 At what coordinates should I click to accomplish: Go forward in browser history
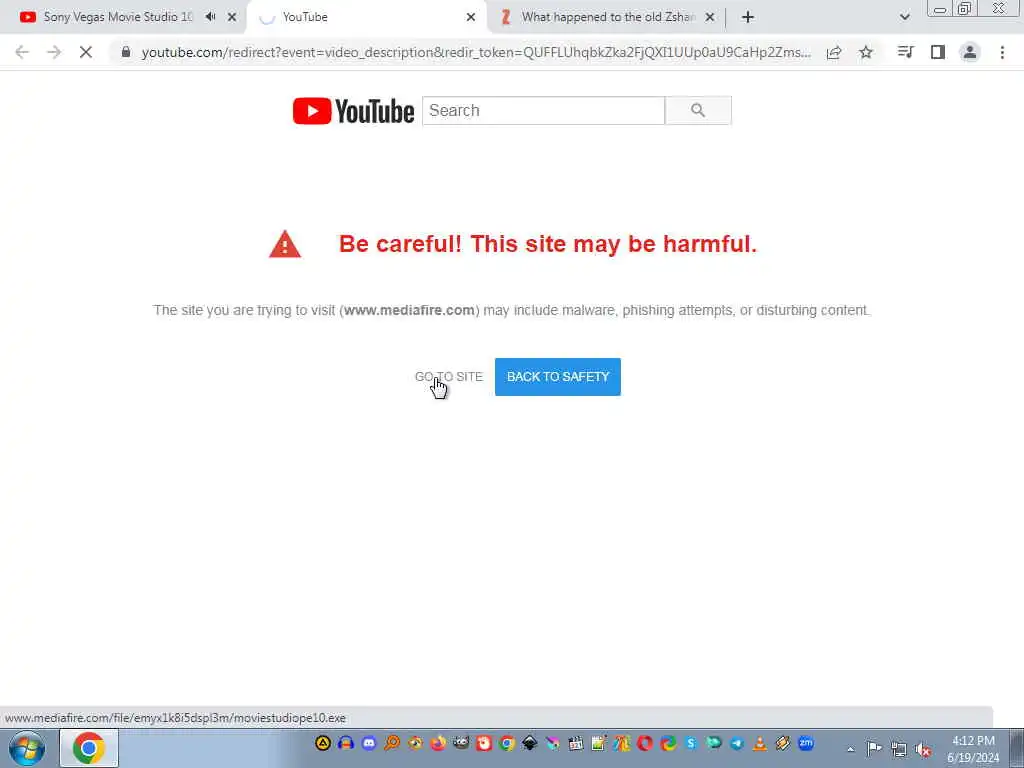click(x=54, y=52)
